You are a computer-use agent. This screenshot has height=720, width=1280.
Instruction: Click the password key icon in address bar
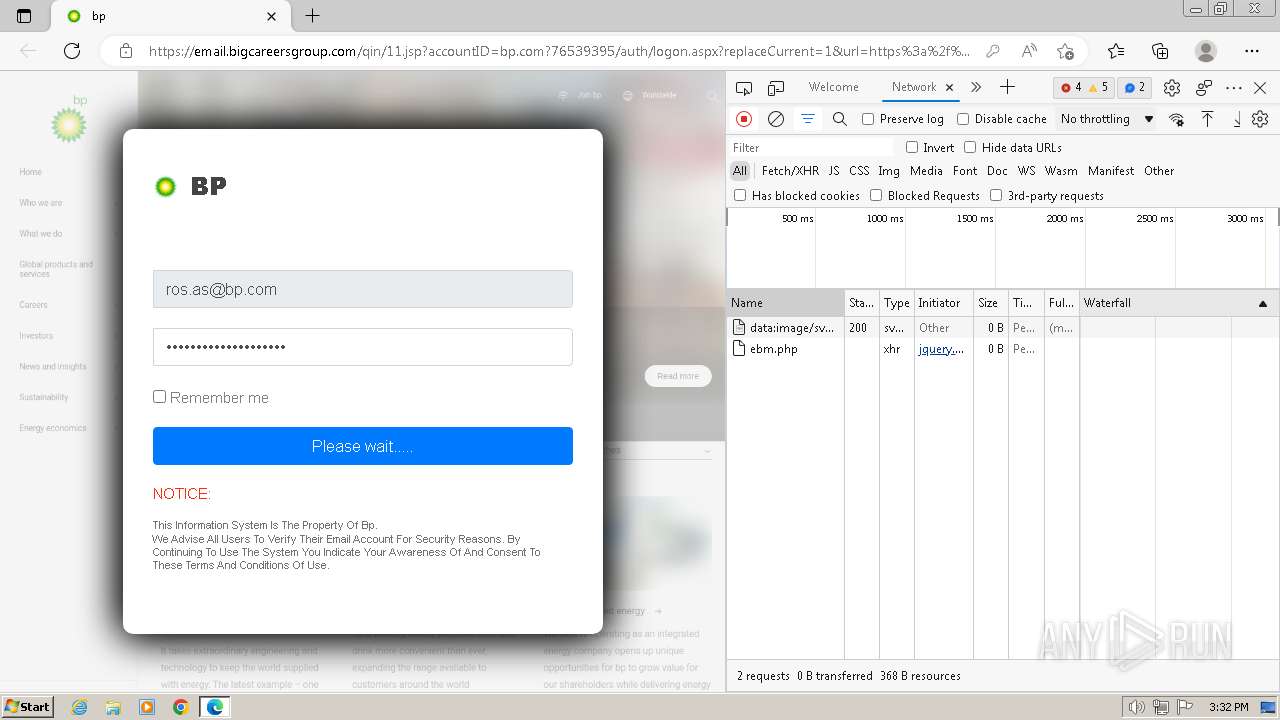click(x=993, y=51)
